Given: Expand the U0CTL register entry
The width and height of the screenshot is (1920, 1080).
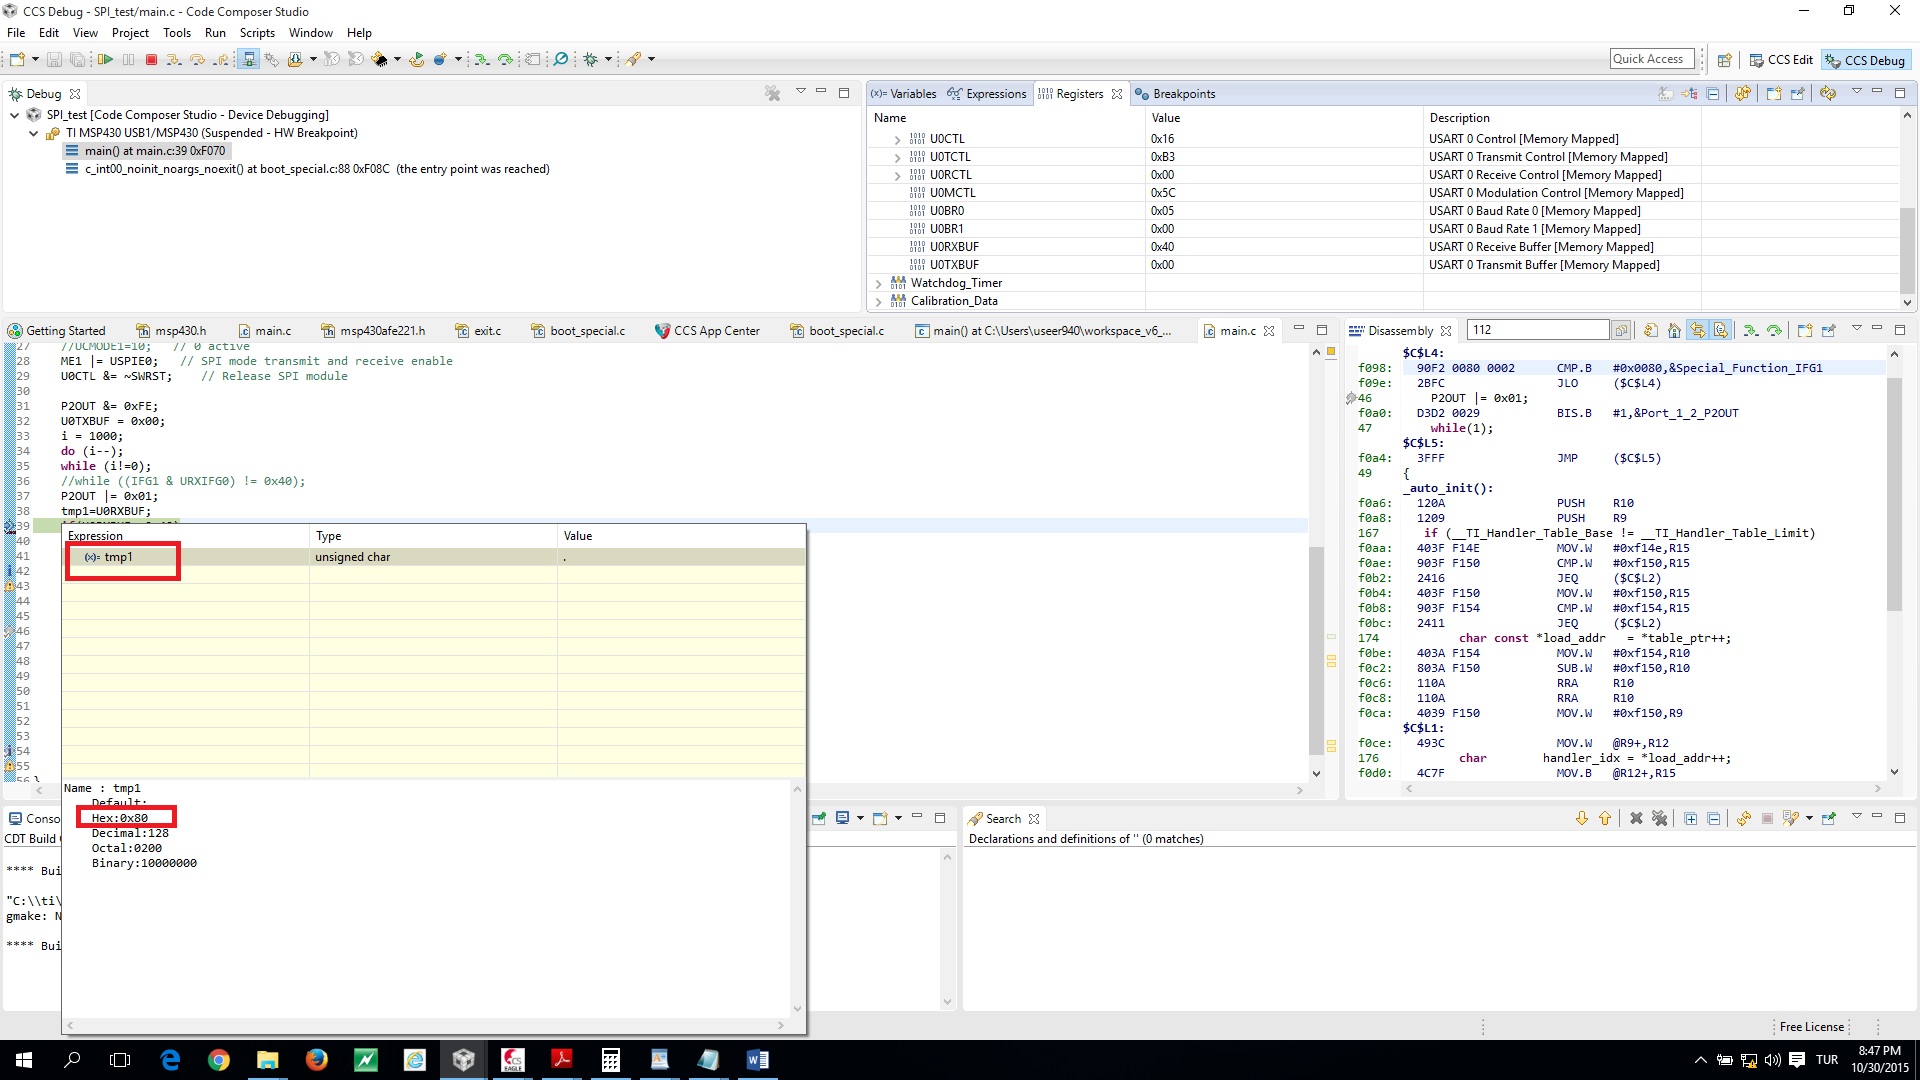Looking at the screenshot, I should pos(897,140).
